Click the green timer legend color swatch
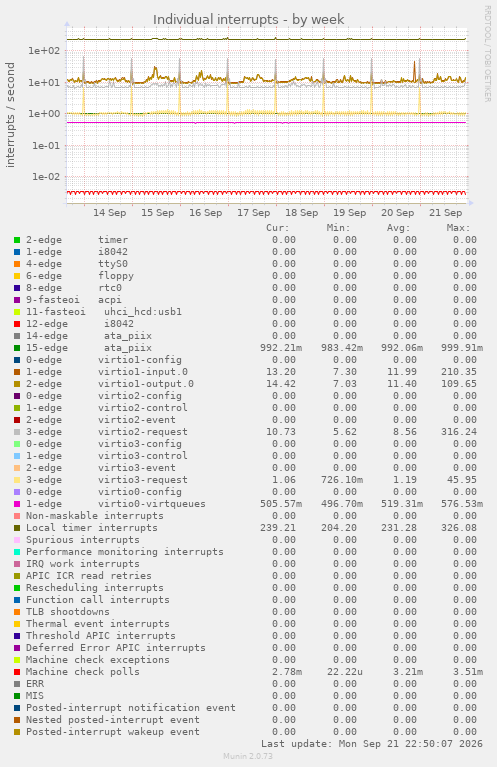This screenshot has width=497, height=767. tap(17, 240)
